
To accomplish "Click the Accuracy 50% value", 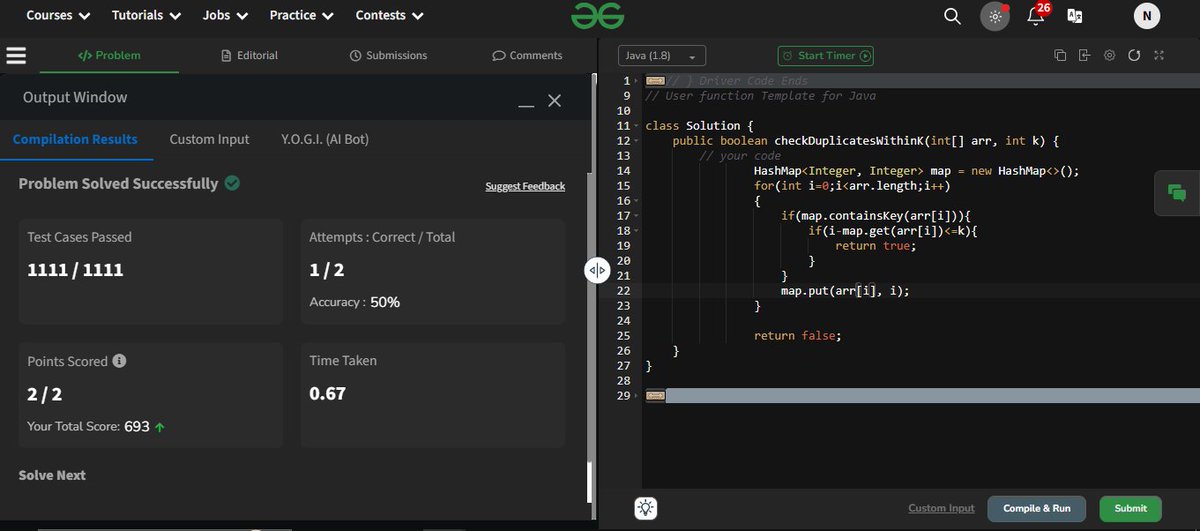I will [385, 301].
